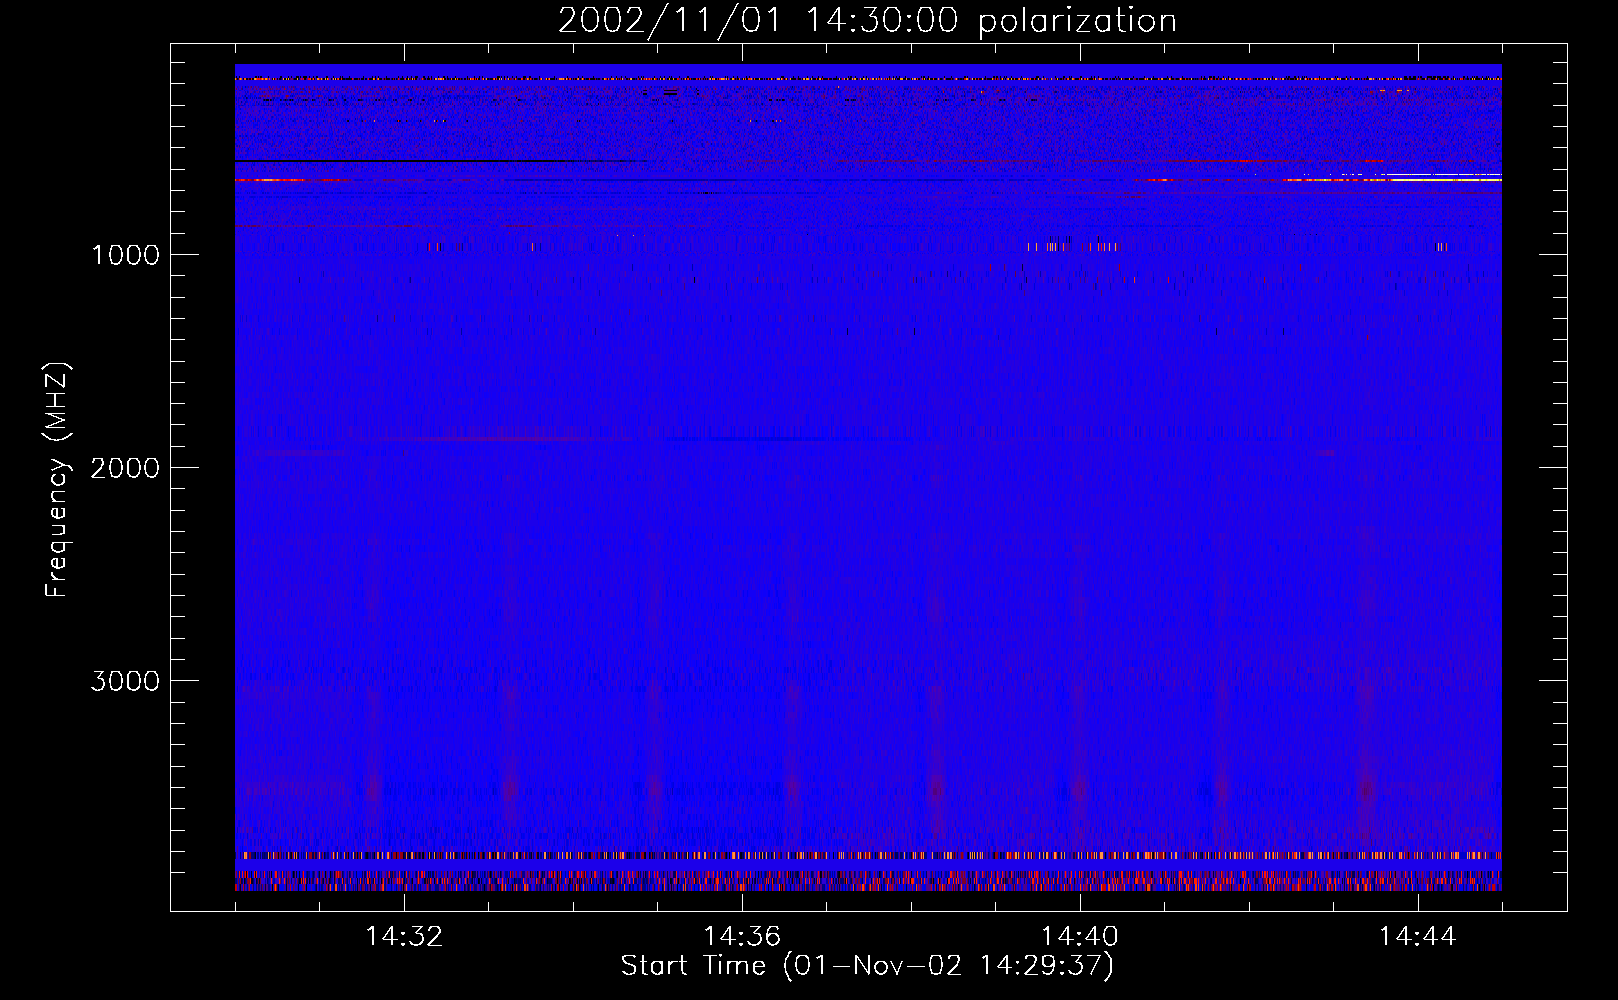Click the Y-axis label 'Frequency (MHZ)'
Screen dimensions: 1618x1000
click(x=58, y=479)
